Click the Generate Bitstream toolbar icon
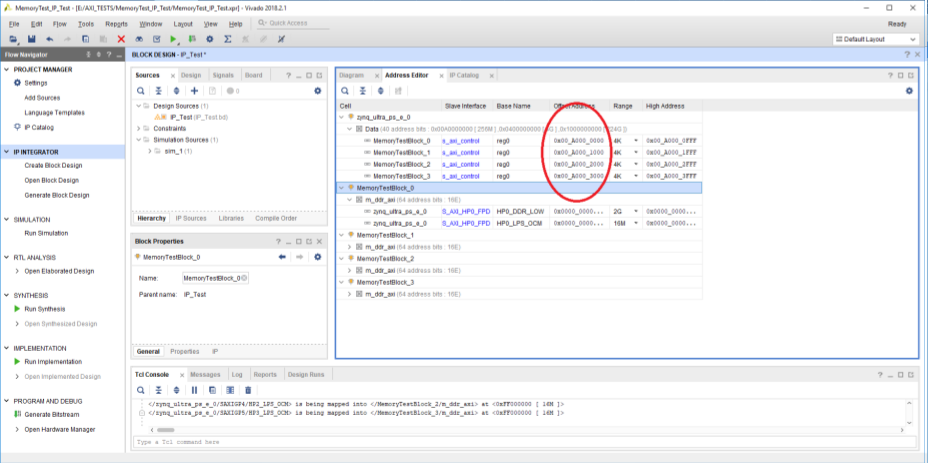 tap(192, 39)
